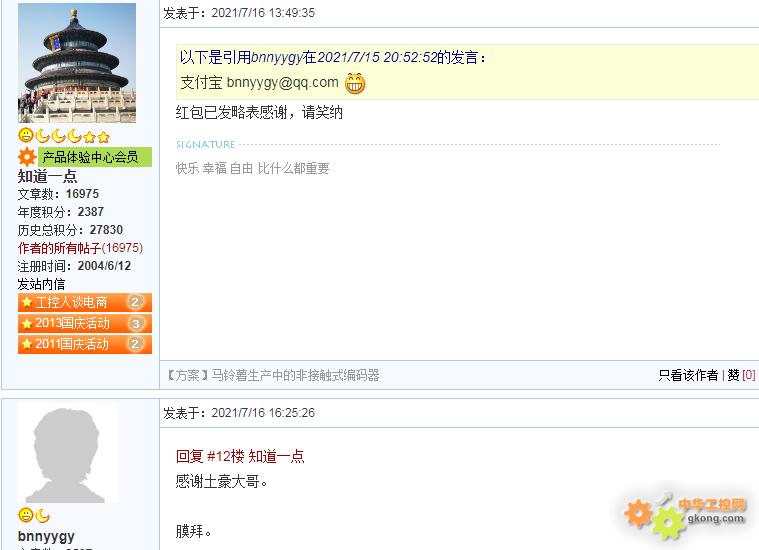759x550 pixels.
Task: Click 发站内信 to message user
Action: point(41,284)
